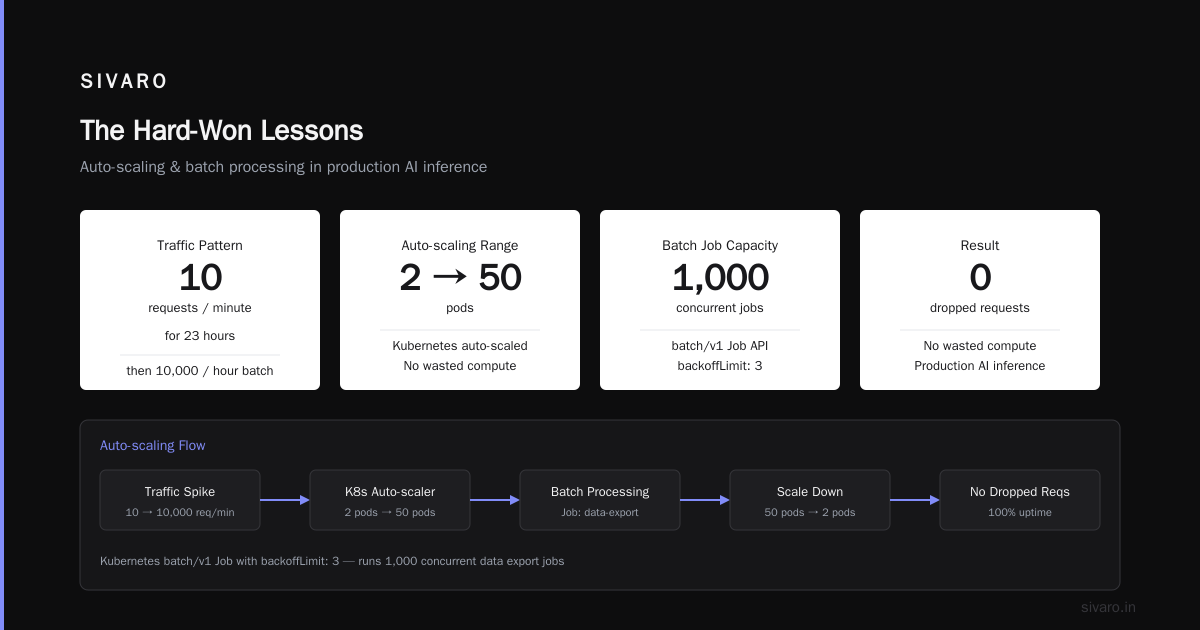Click 'Production AI inference' text
The image size is (1200, 630).
click(980, 366)
